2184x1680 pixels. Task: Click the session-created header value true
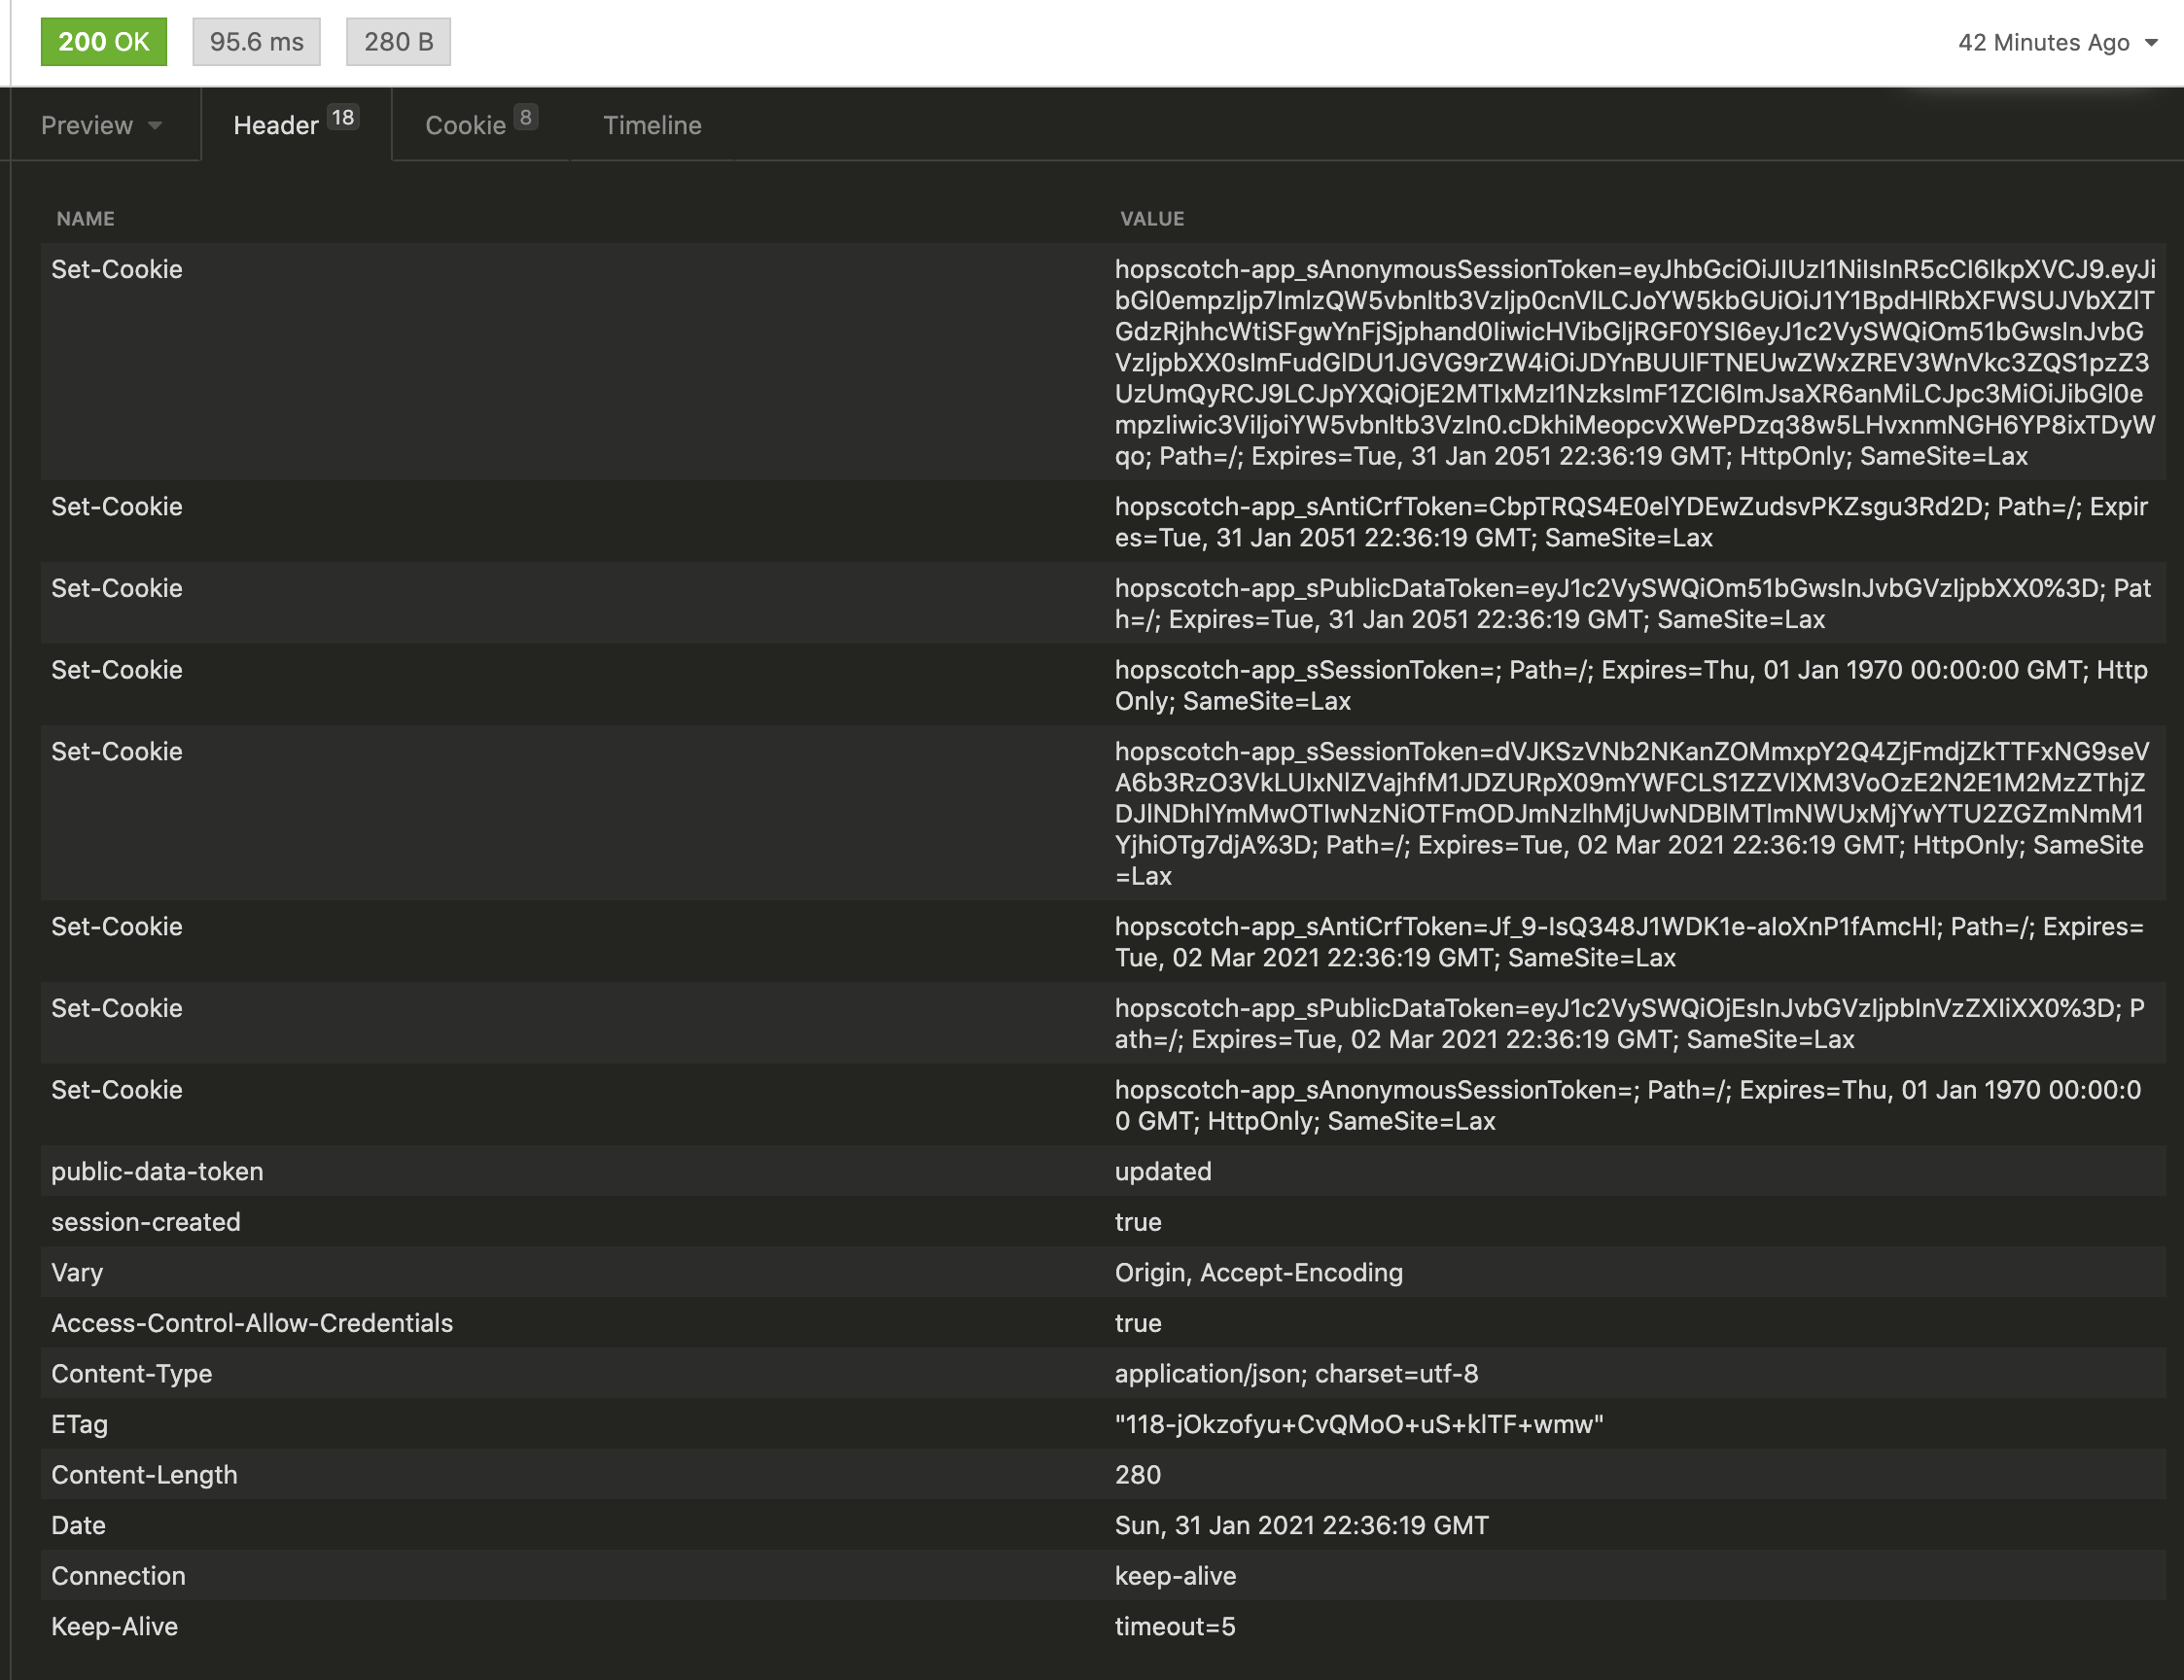point(1139,1222)
